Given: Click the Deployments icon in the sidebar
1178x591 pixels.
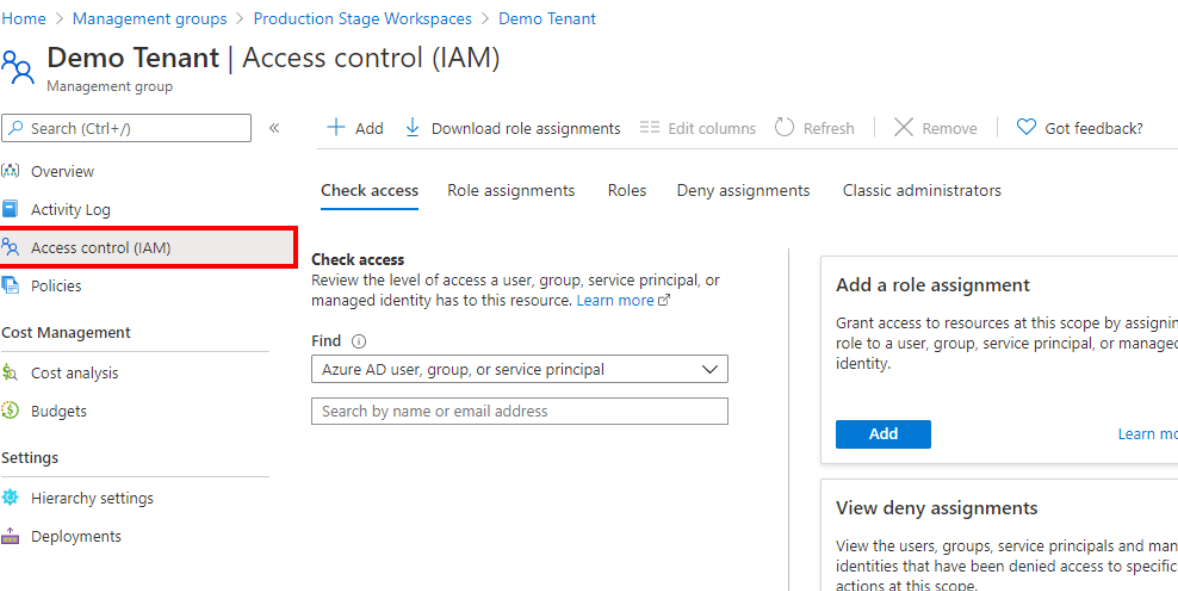Looking at the screenshot, I should coord(11,536).
